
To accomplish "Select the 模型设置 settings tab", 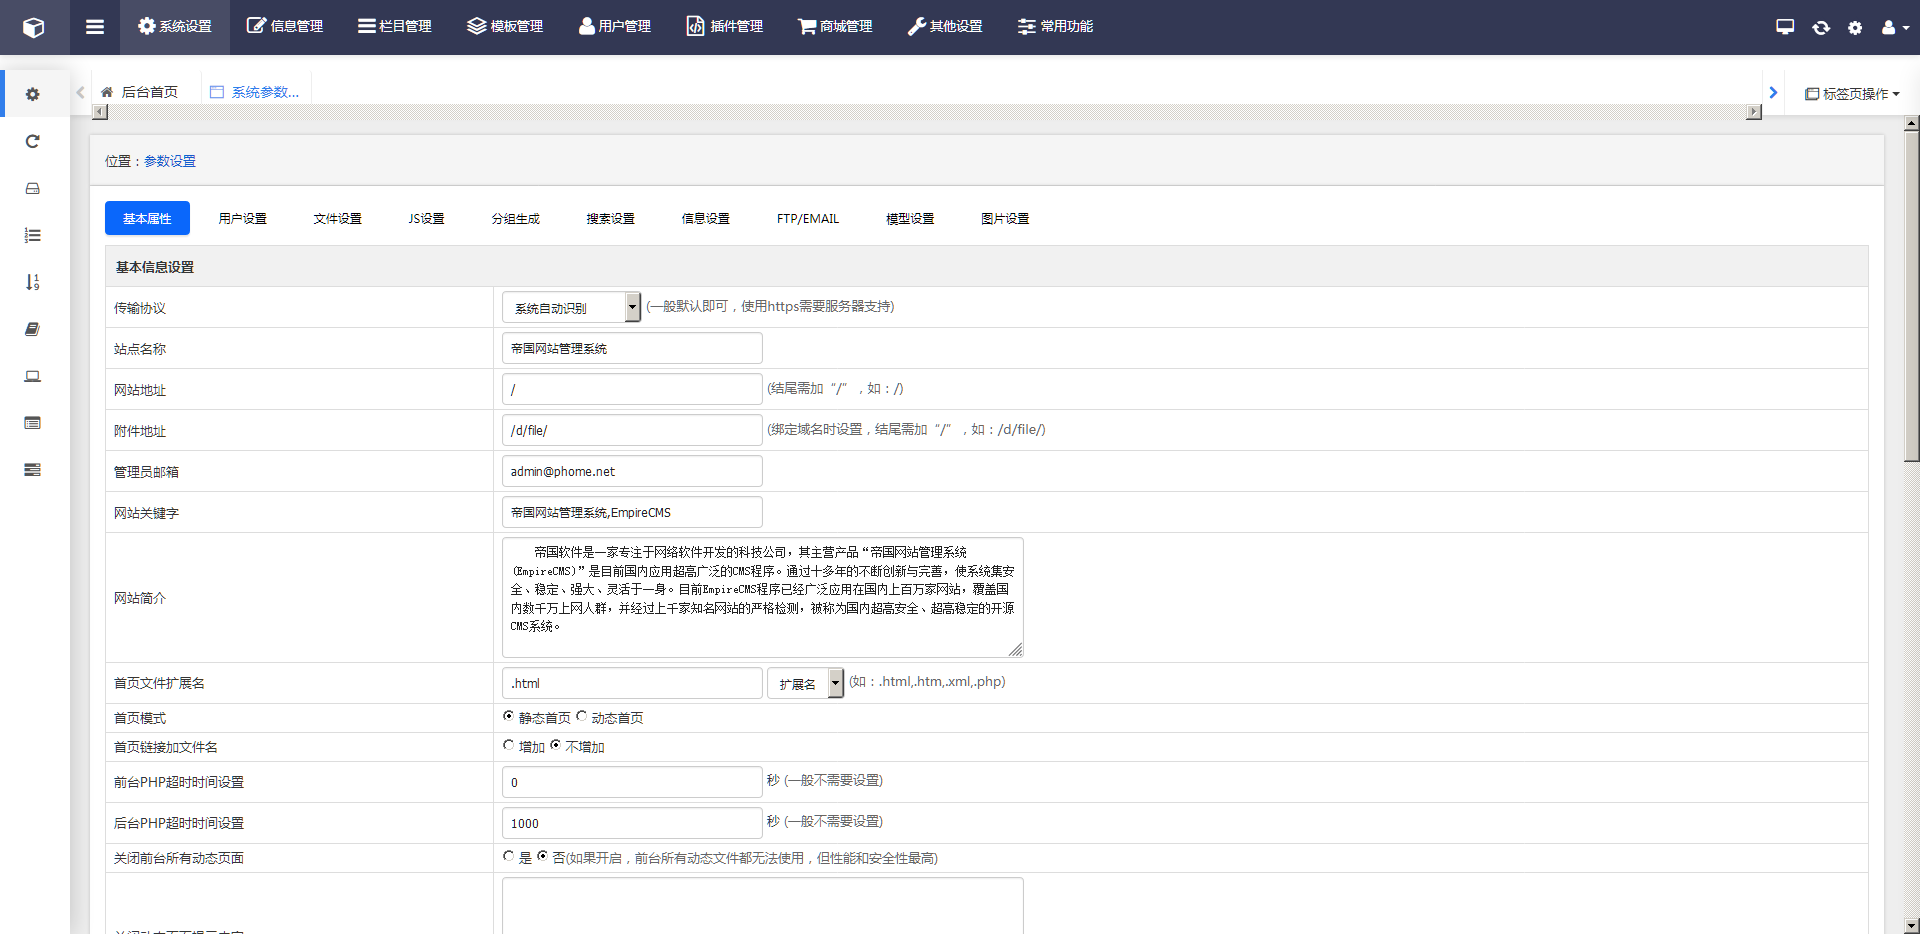I will pos(910,218).
